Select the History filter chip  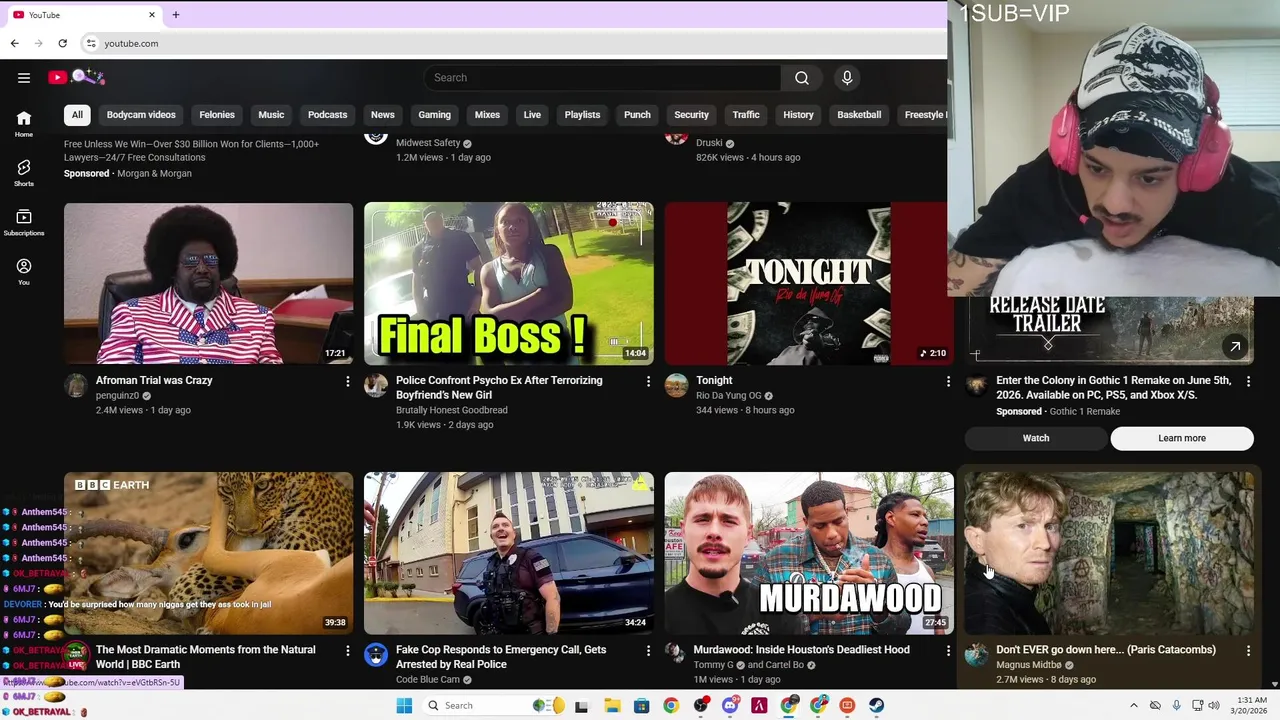pos(798,115)
